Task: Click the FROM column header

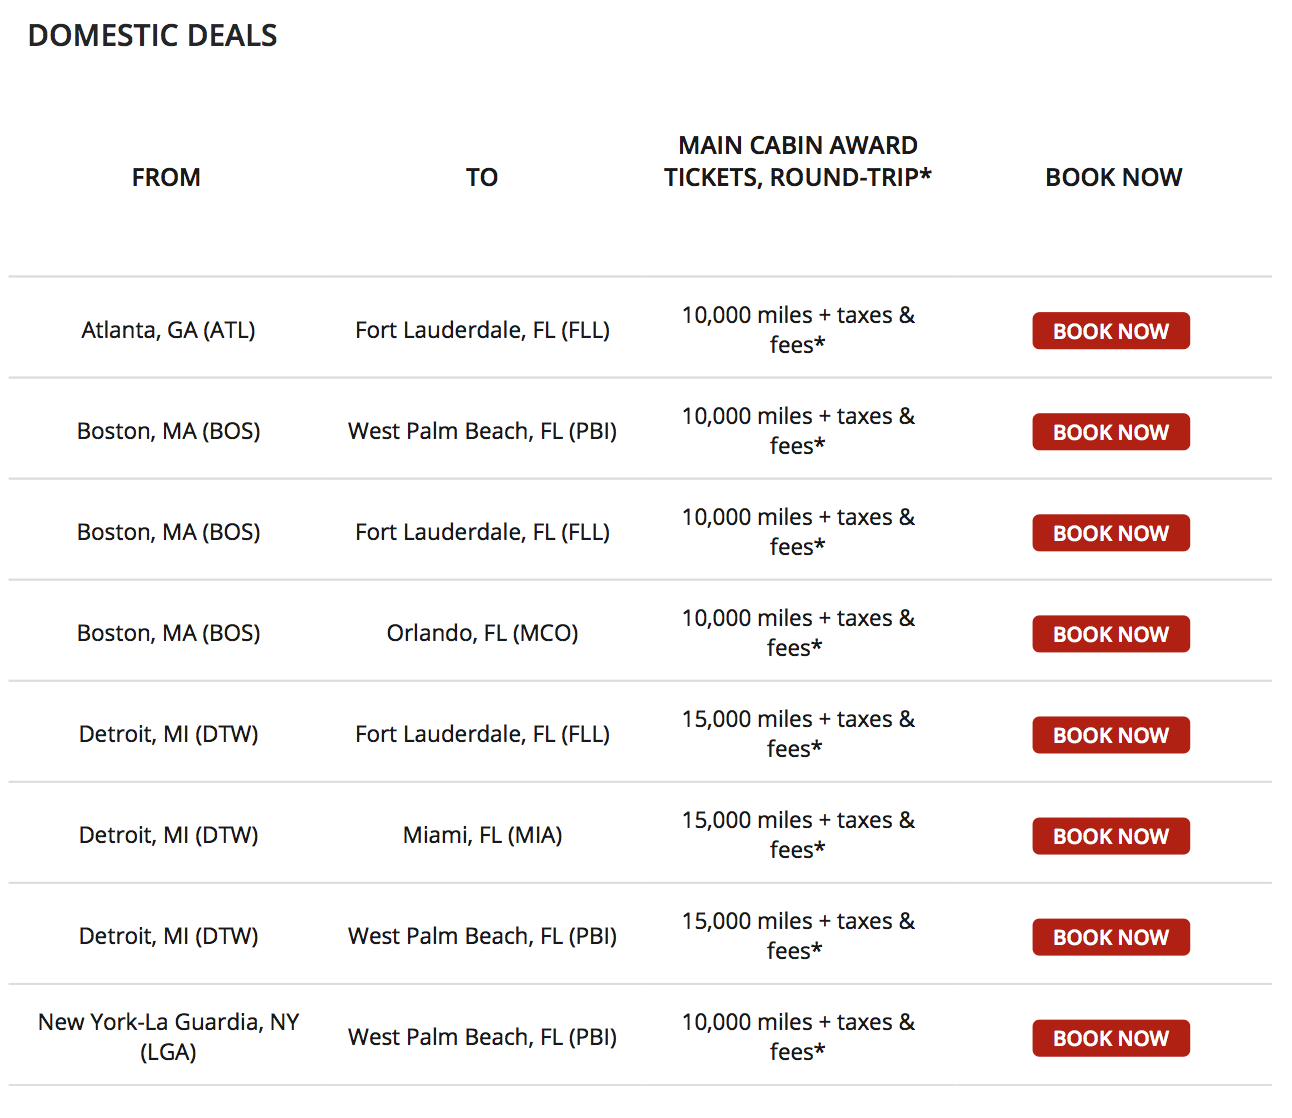Action: coord(166,177)
